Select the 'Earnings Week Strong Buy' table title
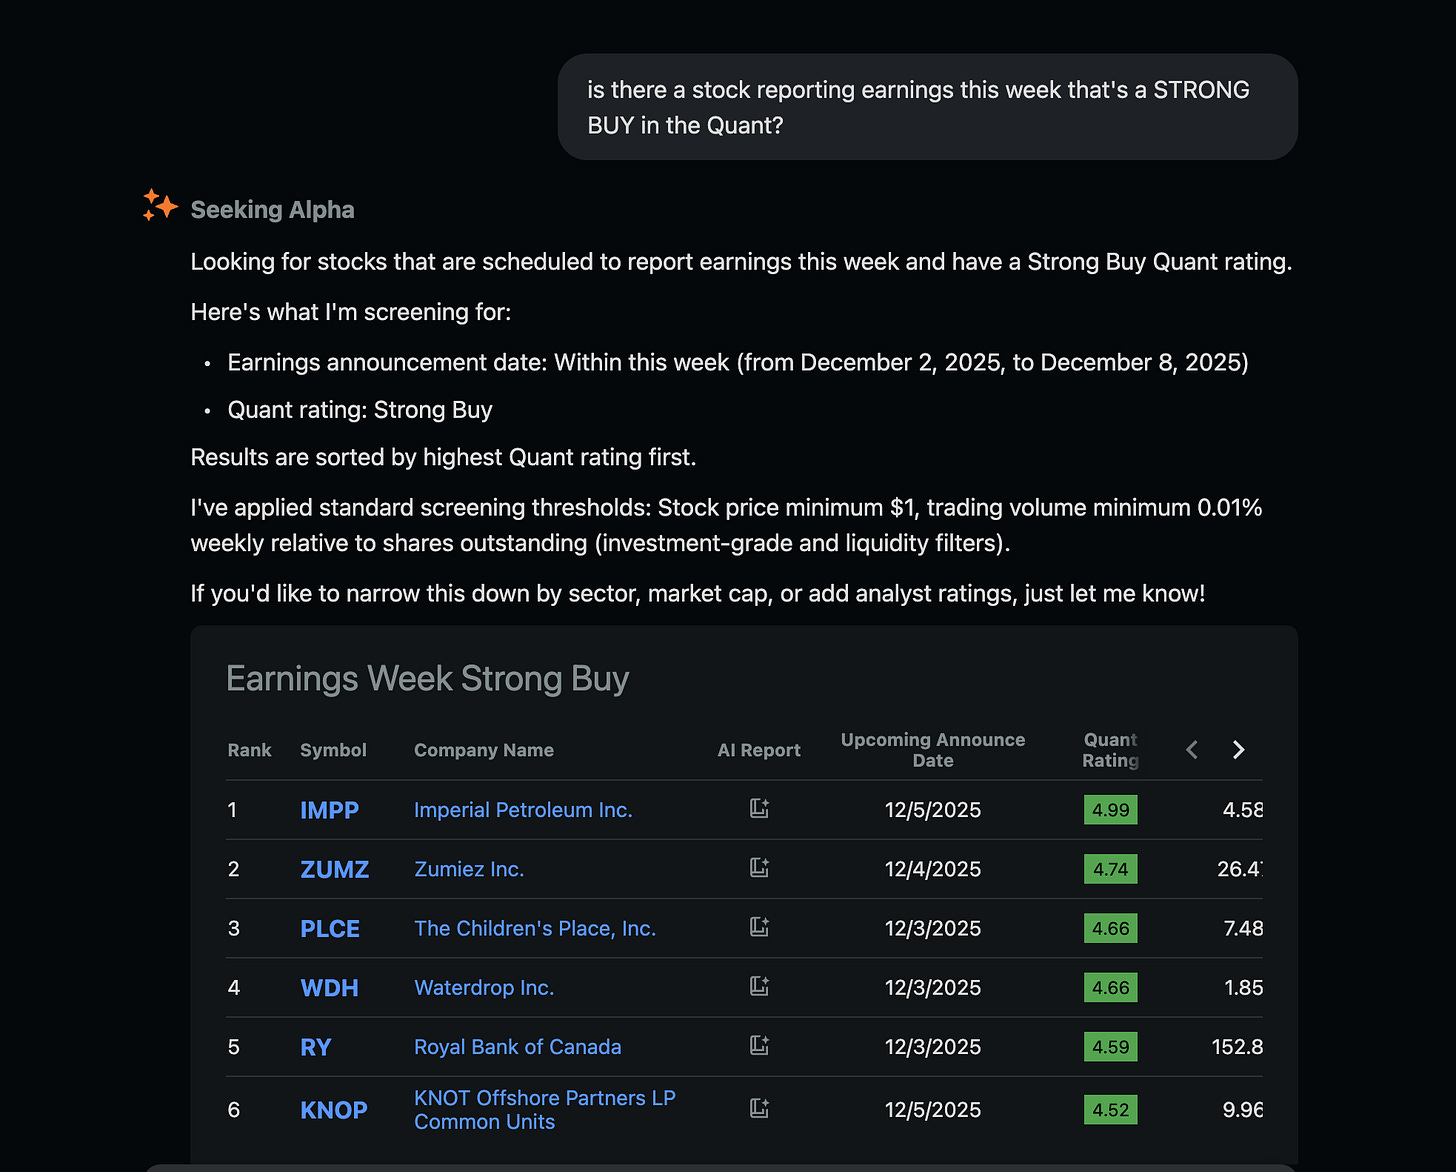This screenshot has height=1172, width=1456. pyautogui.click(x=427, y=679)
